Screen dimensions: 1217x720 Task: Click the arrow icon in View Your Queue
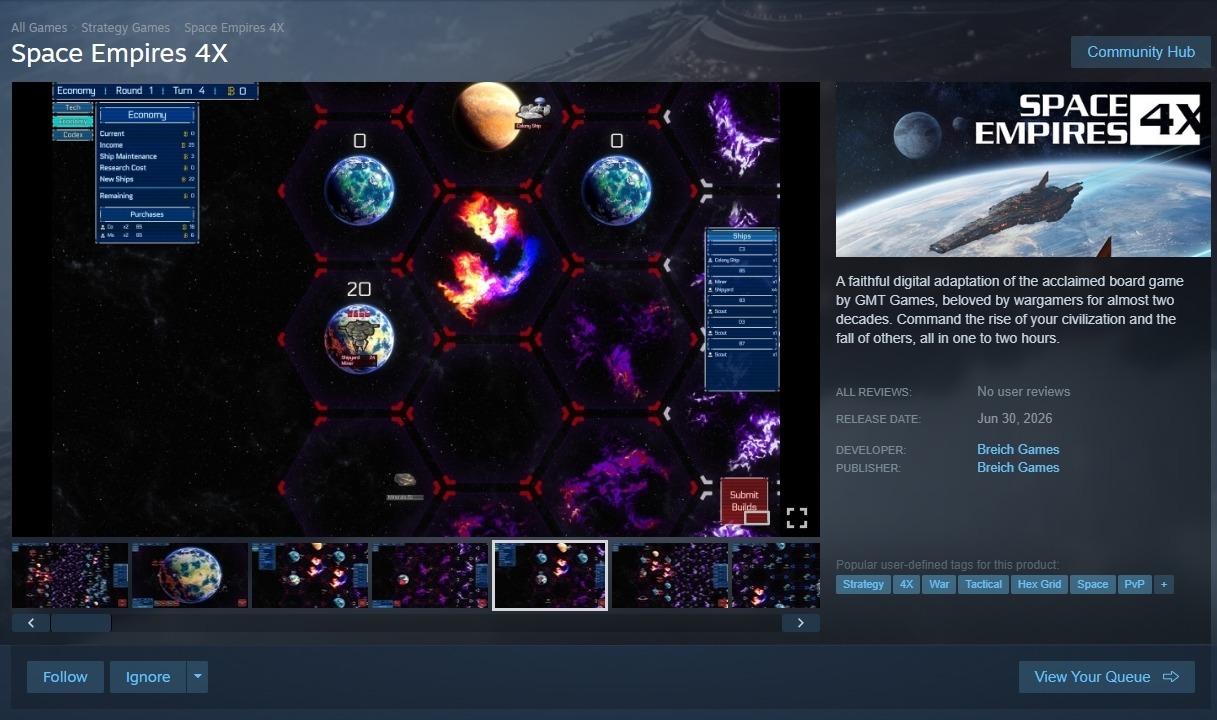pos(1171,677)
